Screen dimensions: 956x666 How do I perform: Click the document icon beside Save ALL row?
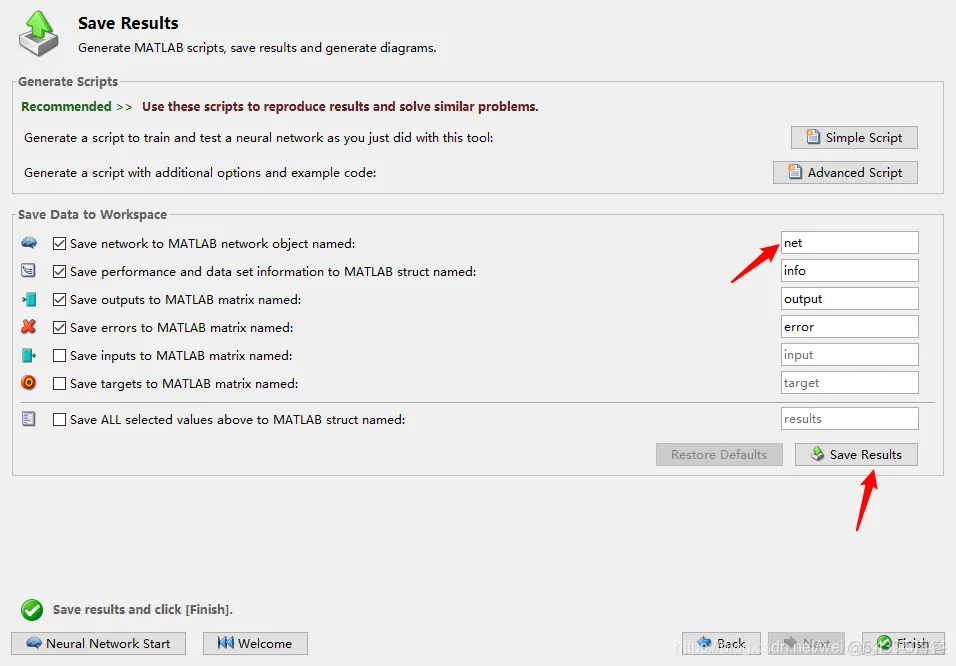(29, 418)
